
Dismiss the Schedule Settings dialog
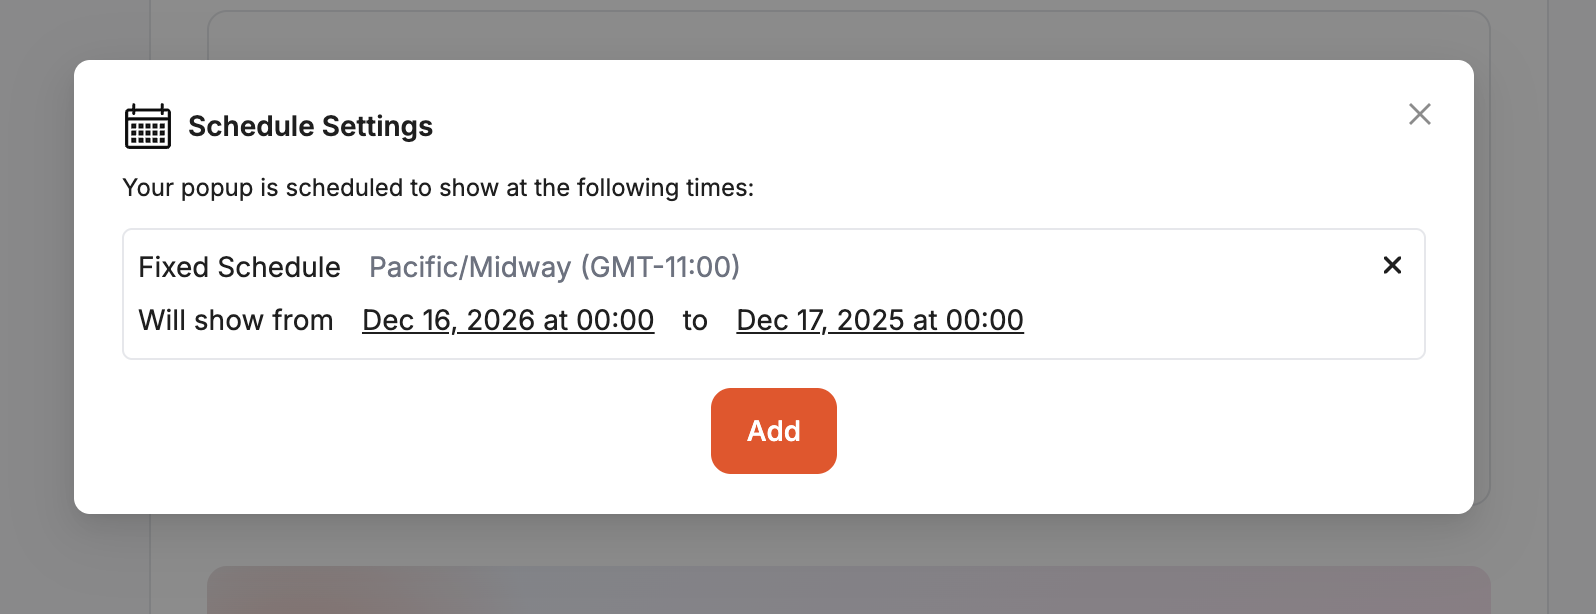click(x=1420, y=114)
